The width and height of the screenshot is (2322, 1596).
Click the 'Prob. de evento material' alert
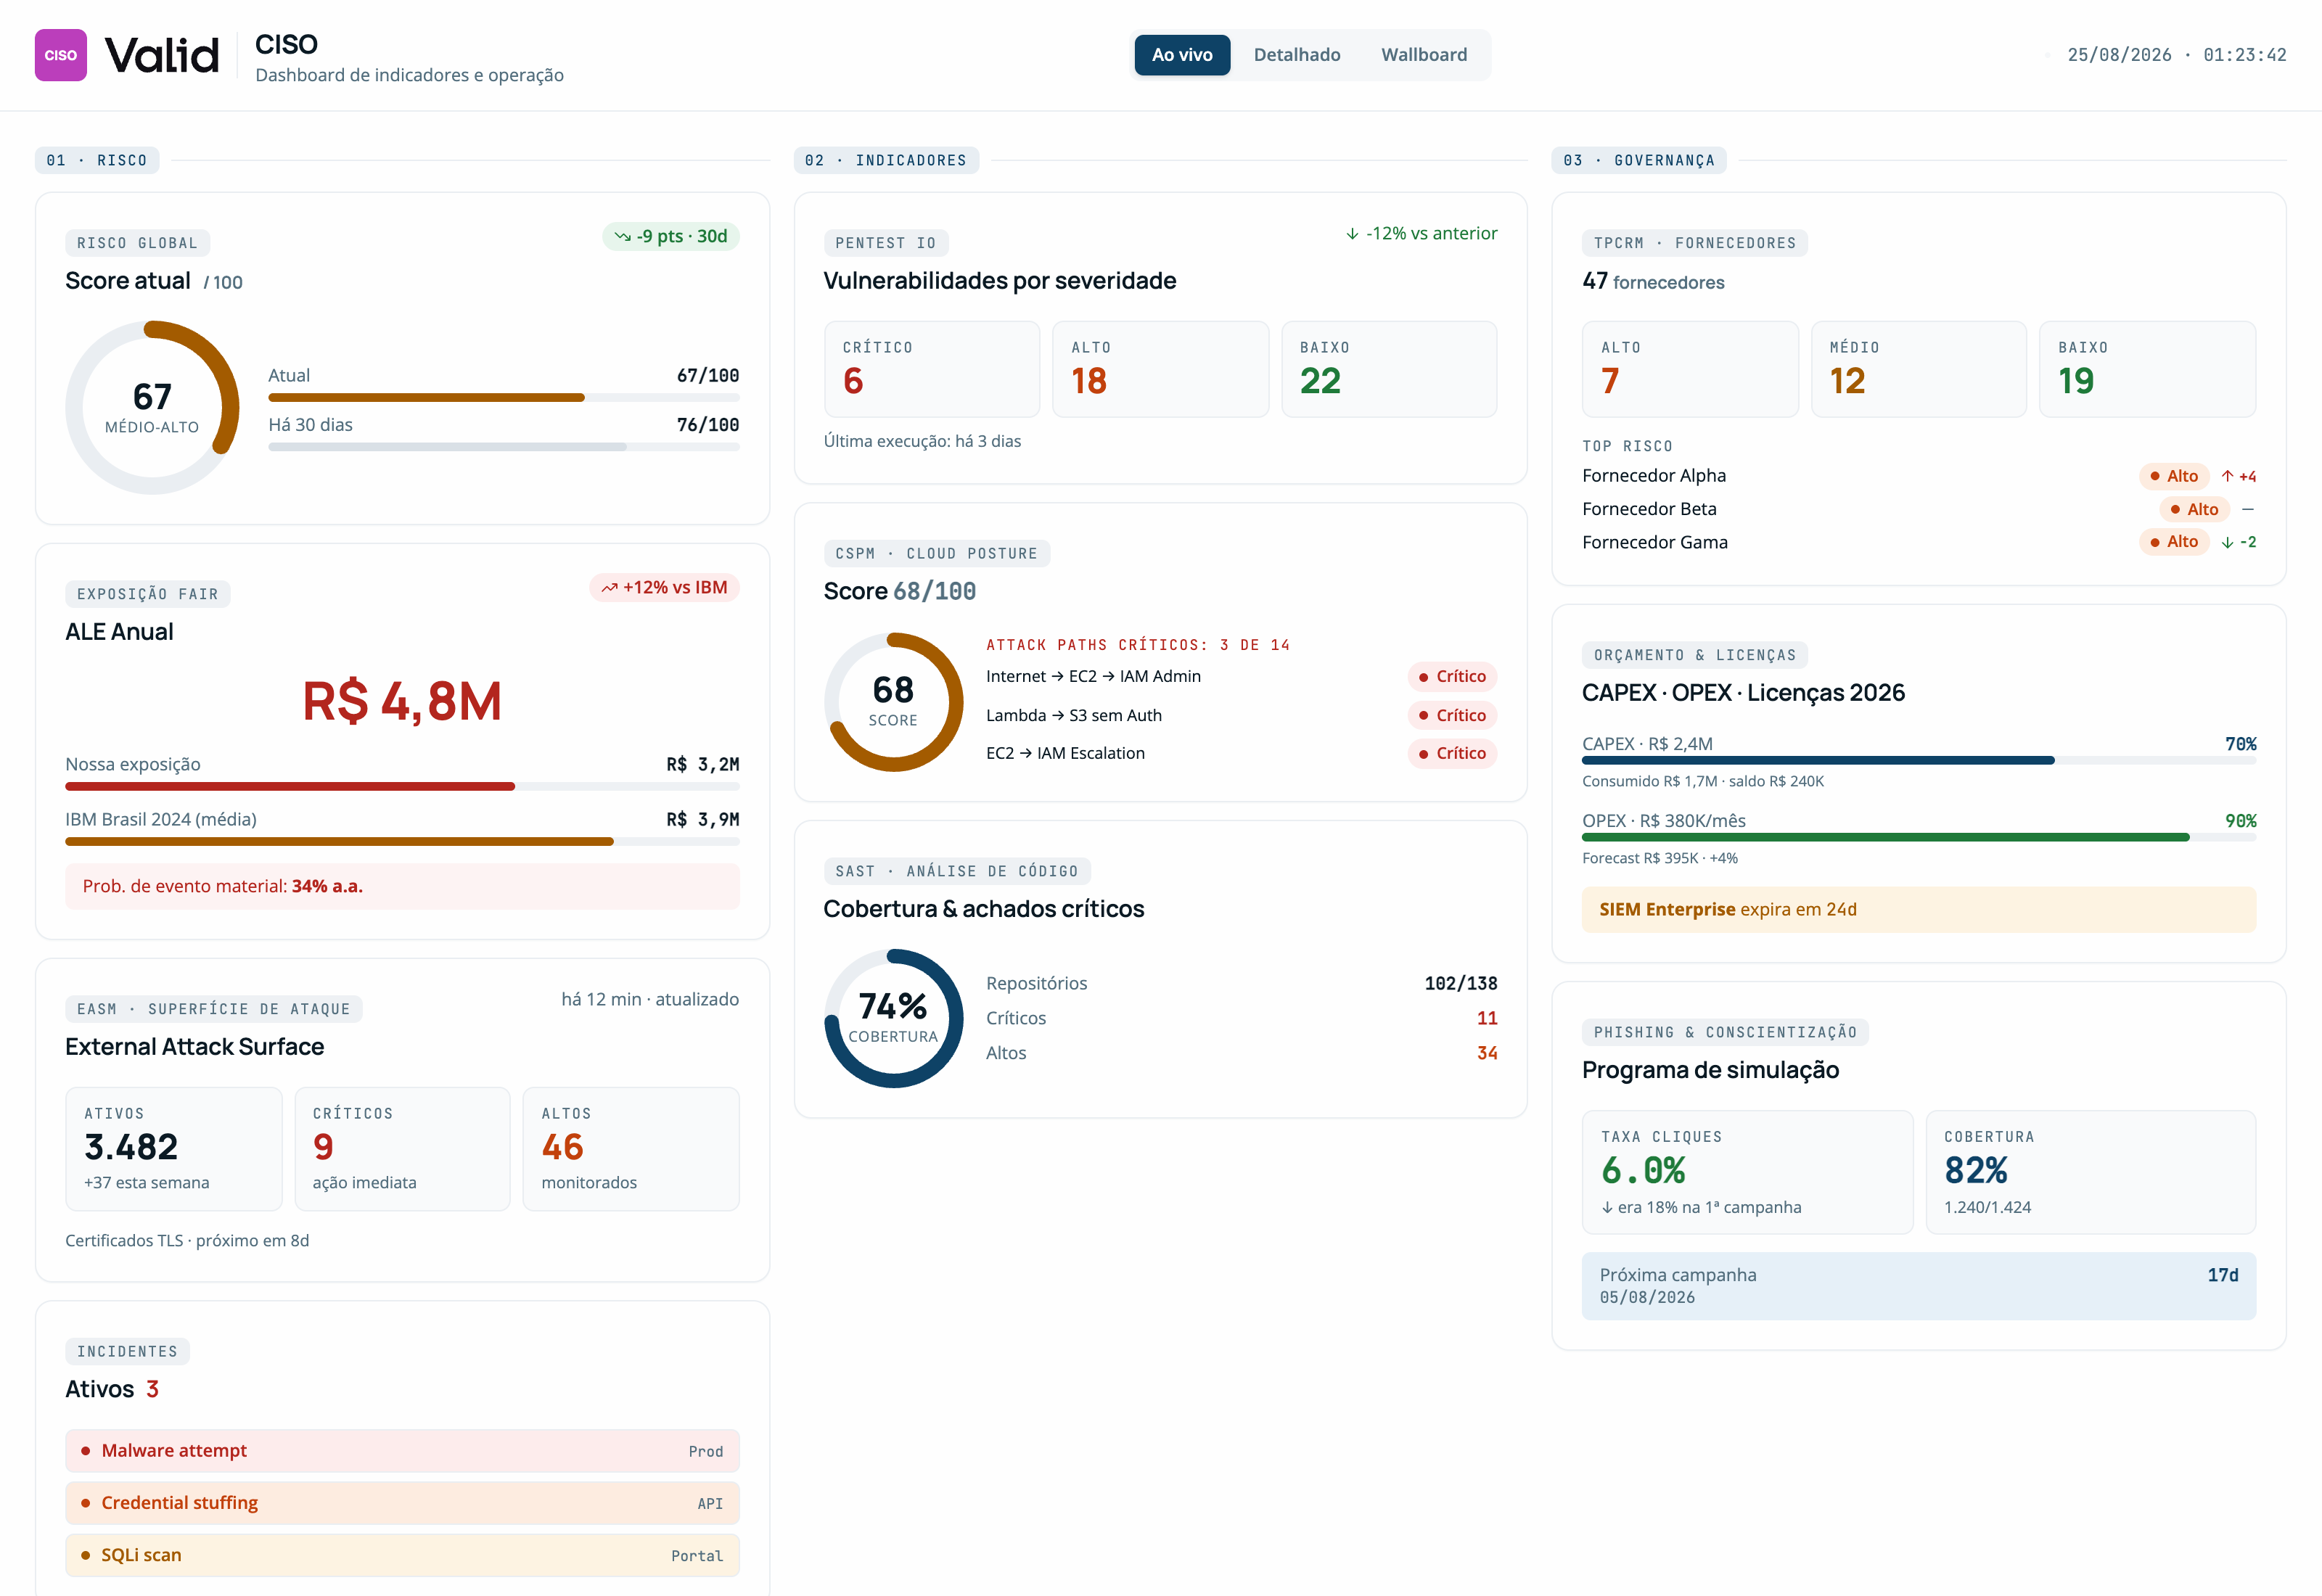(x=402, y=886)
